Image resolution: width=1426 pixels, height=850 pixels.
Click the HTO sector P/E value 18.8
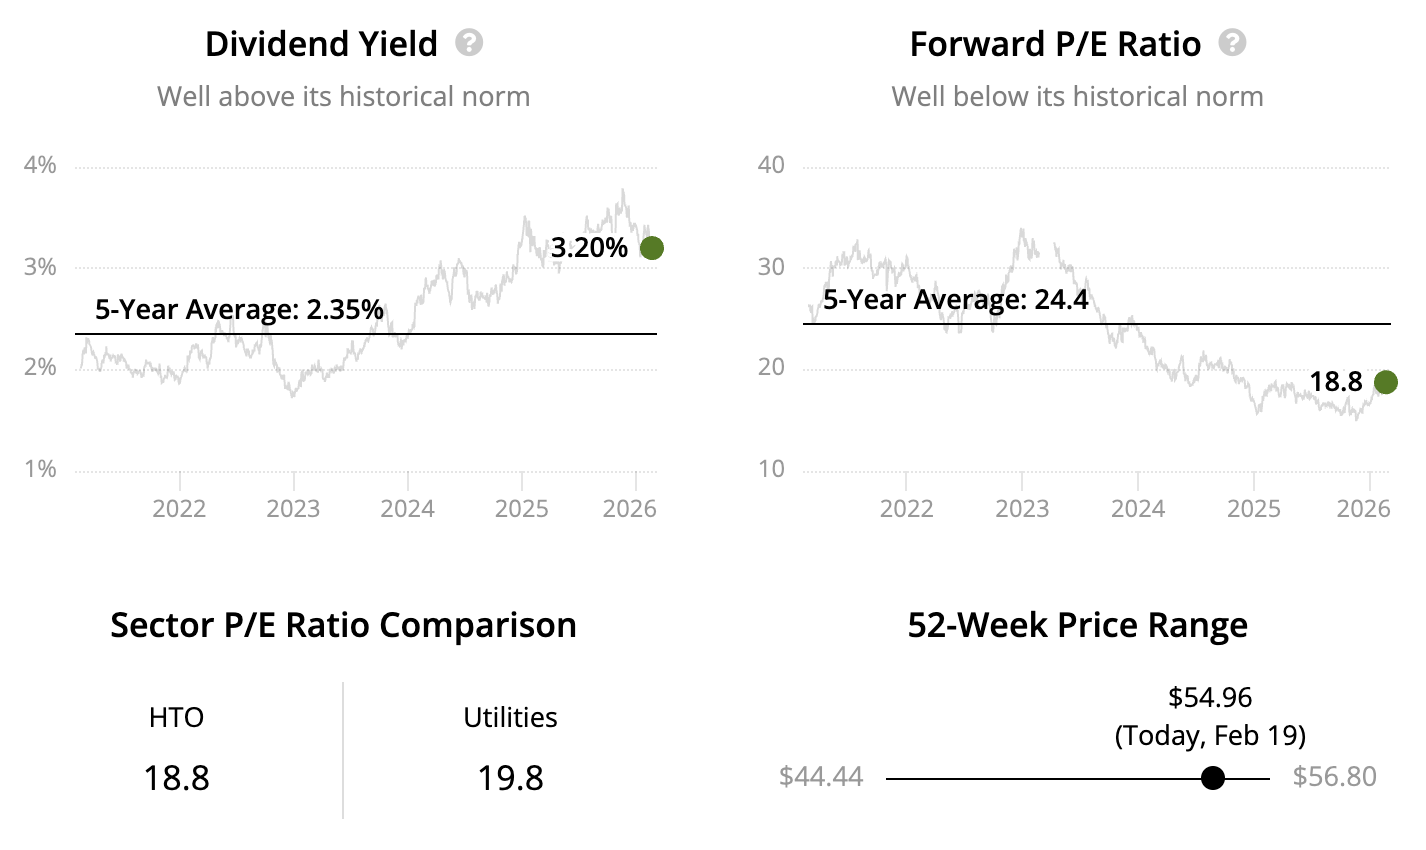[176, 778]
